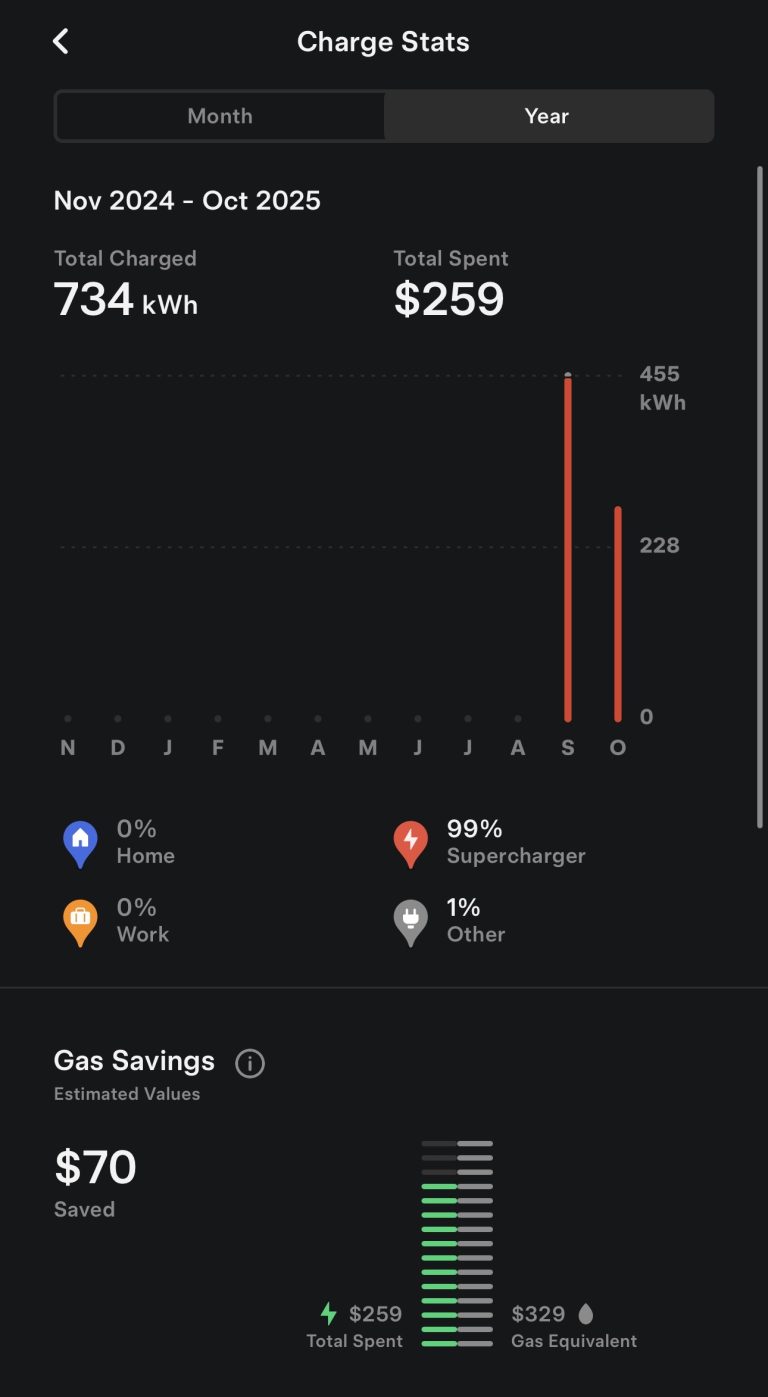This screenshot has height=1397, width=768.
Task: Select the September bar in the chart
Action: tap(568, 550)
